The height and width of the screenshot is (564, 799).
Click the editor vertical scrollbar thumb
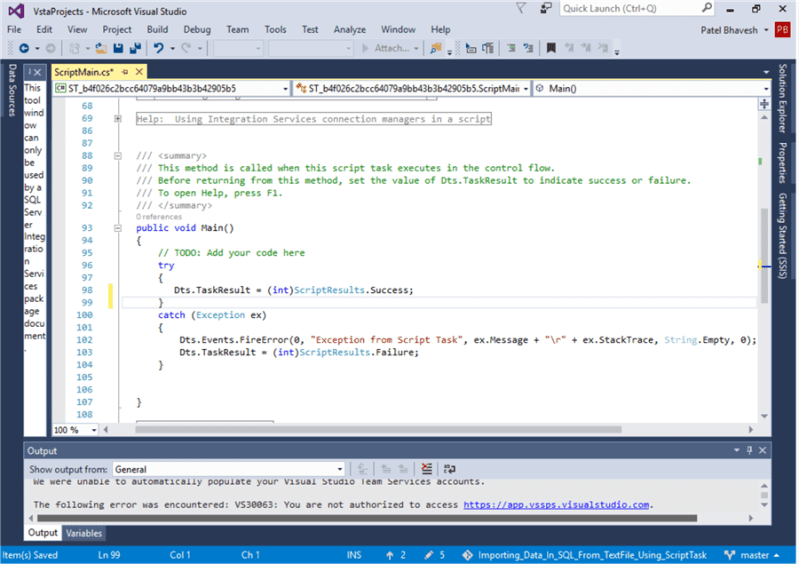[x=764, y=256]
